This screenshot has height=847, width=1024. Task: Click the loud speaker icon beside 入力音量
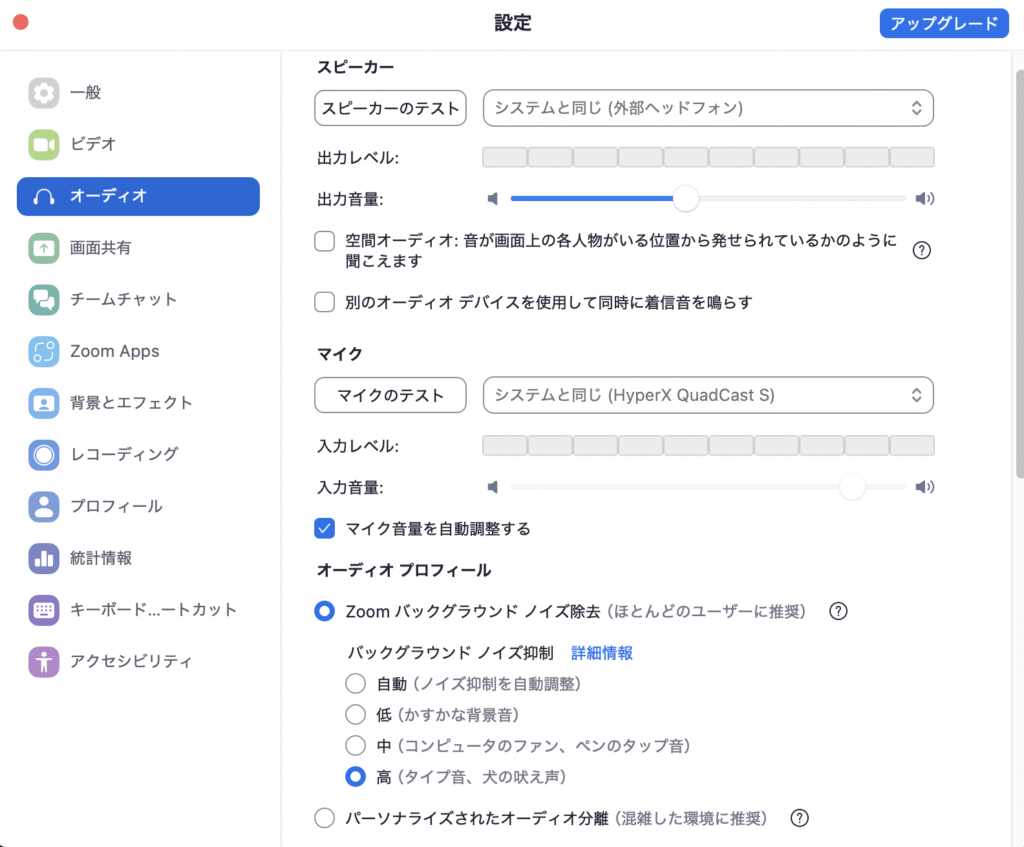[x=925, y=487]
